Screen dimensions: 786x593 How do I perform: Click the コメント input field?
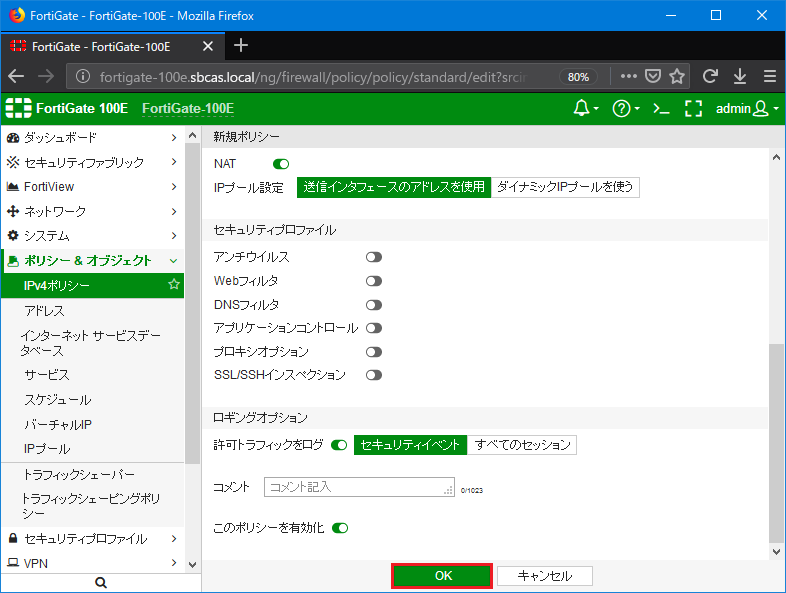[359, 487]
